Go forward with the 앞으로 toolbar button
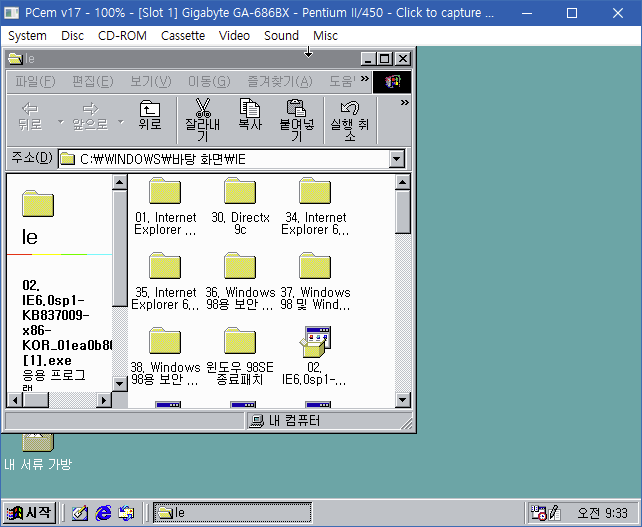The image size is (642, 527). point(91,117)
